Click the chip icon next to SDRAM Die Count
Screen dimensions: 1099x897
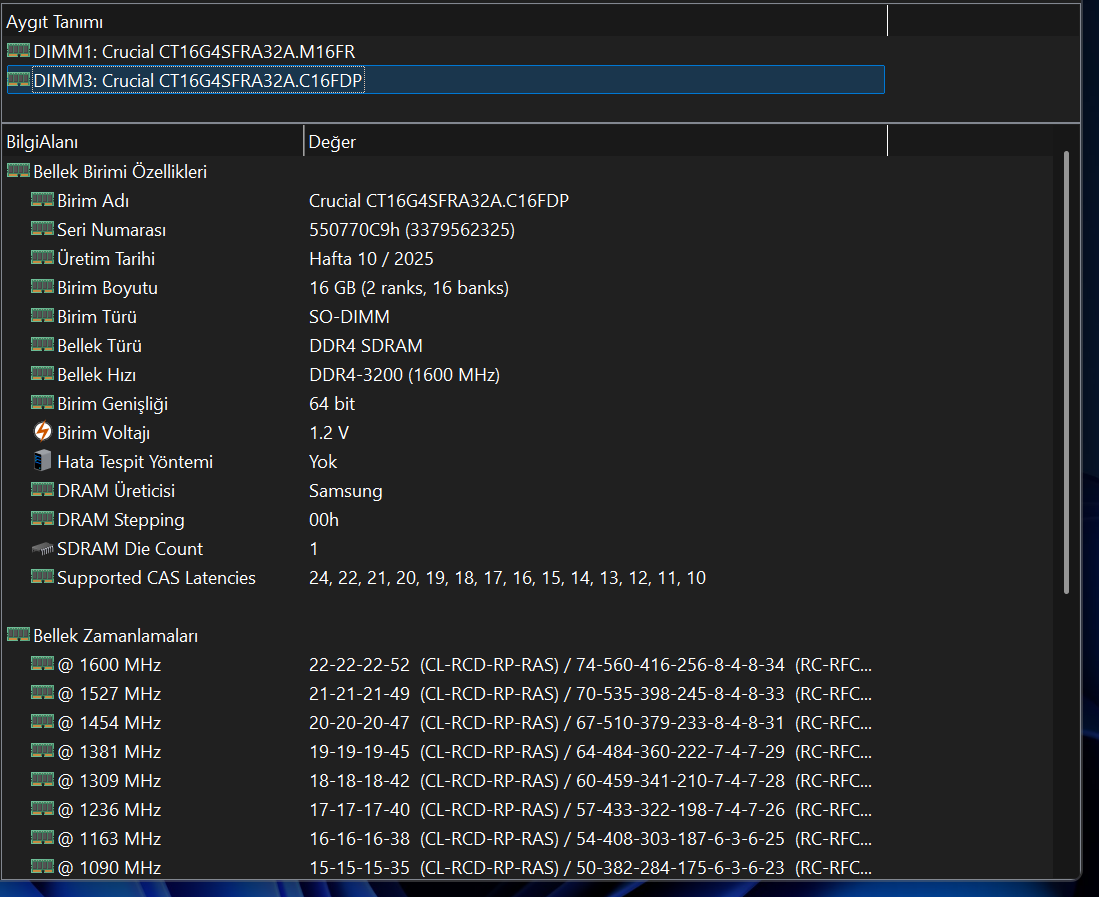(x=42, y=549)
